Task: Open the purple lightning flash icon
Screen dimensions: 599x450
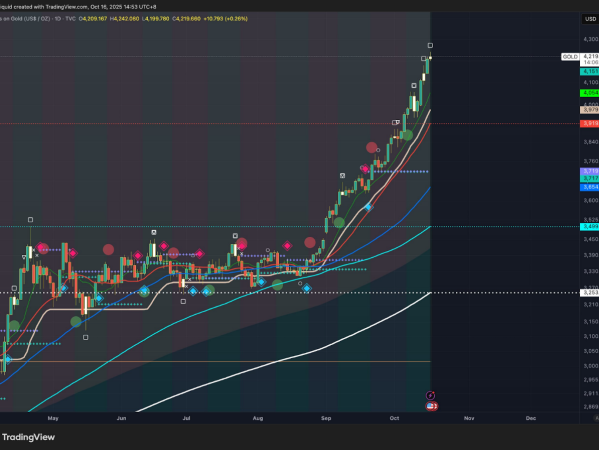Action: pos(431,395)
